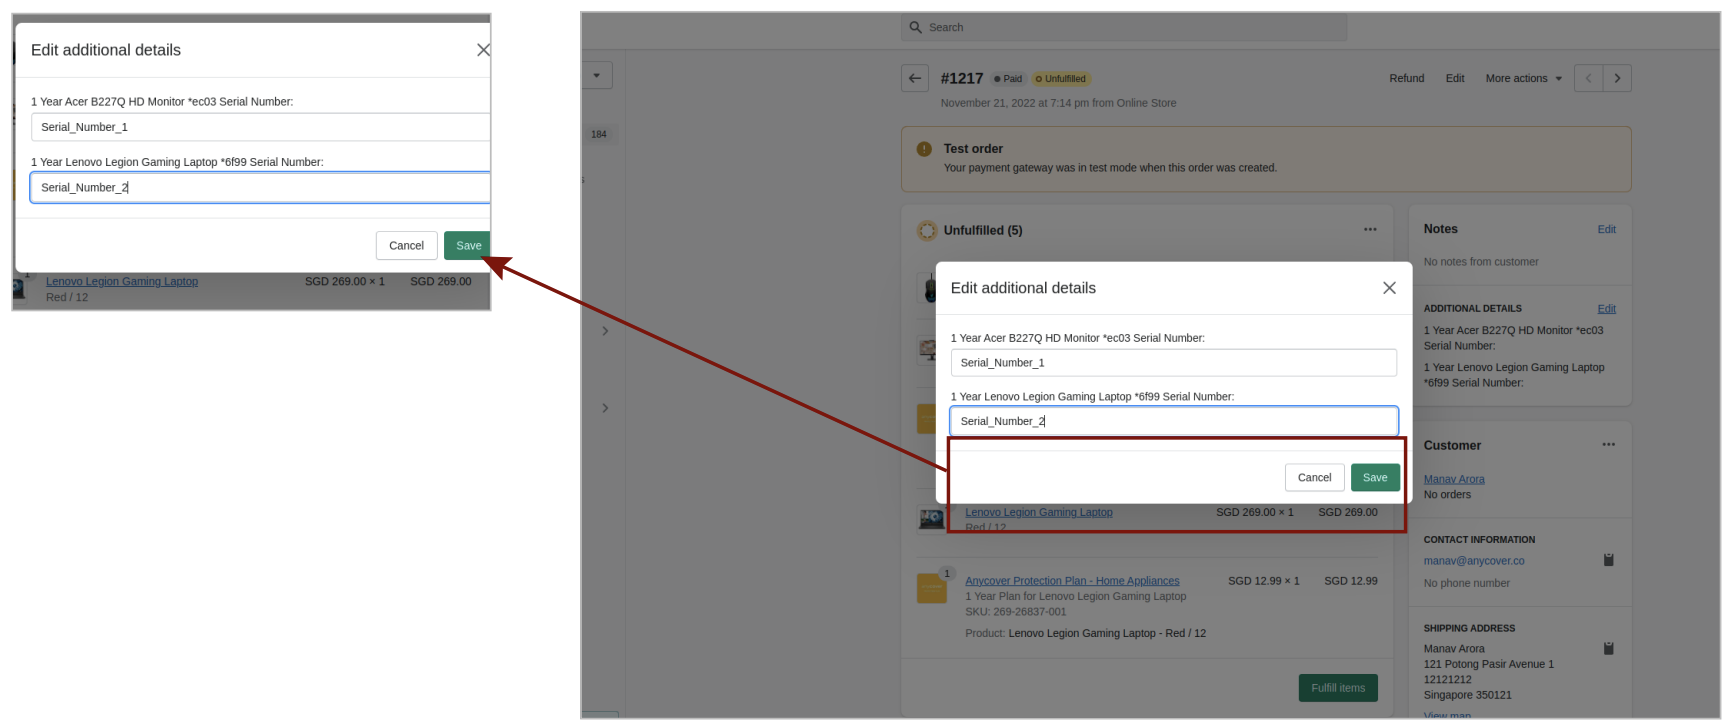
Task: Click the Anycover Protection Plan product thumbnail
Action: [x=932, y=588]
